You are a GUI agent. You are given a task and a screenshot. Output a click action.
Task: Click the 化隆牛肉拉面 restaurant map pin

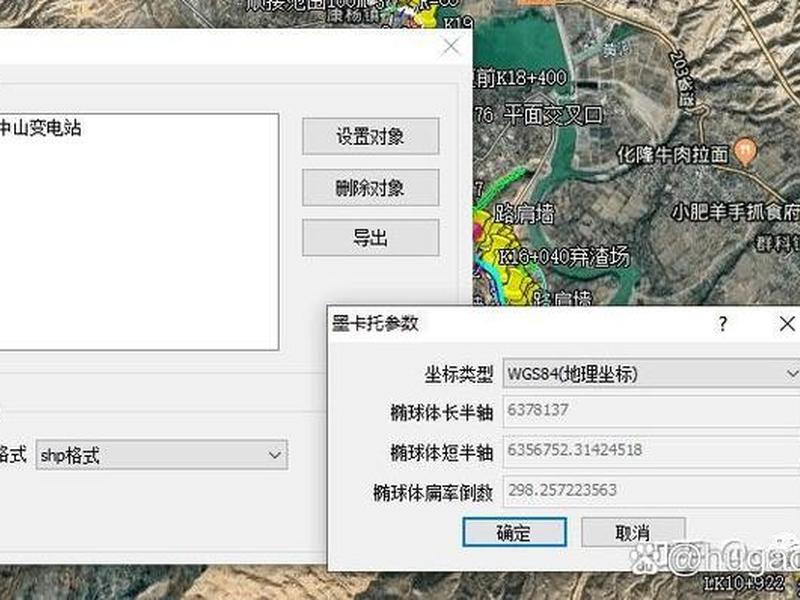coord(745,152)
